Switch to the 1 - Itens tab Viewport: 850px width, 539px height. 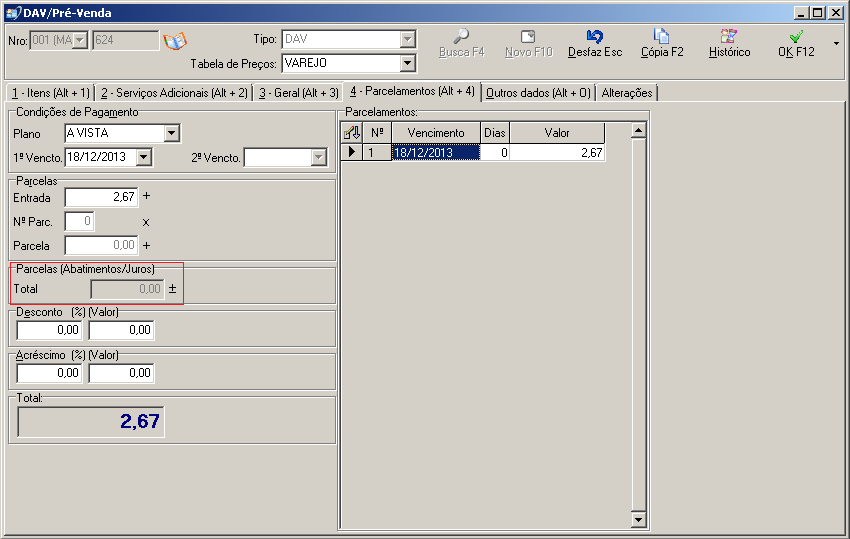(x=50, y=93)
